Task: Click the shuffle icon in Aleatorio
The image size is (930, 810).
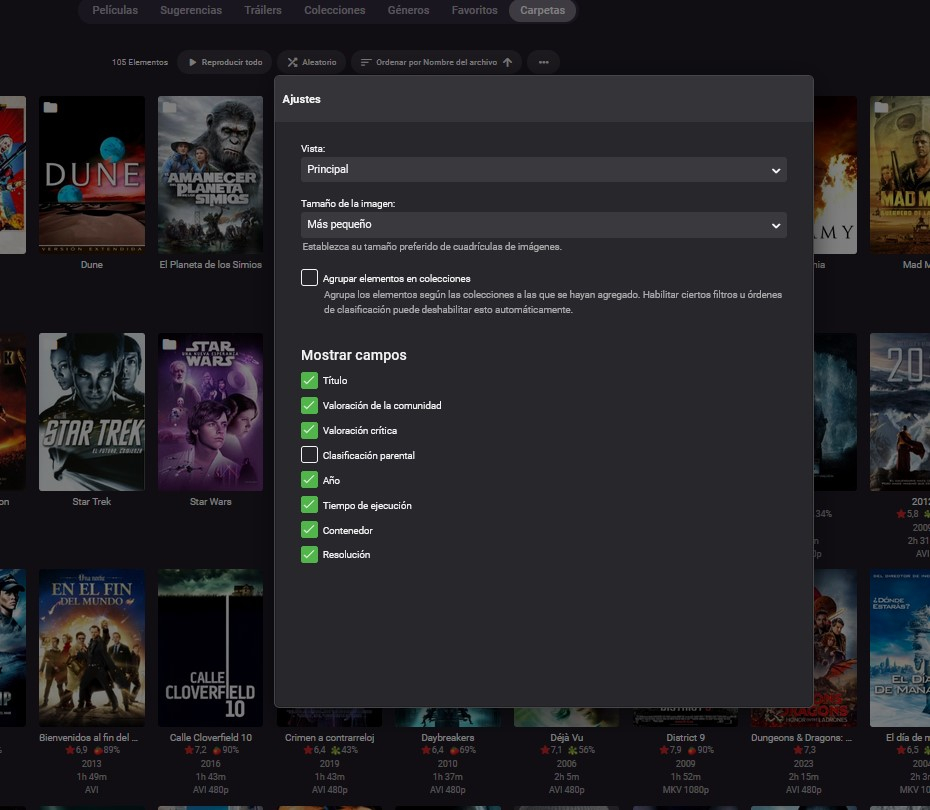Action: [x=292, y=62]
